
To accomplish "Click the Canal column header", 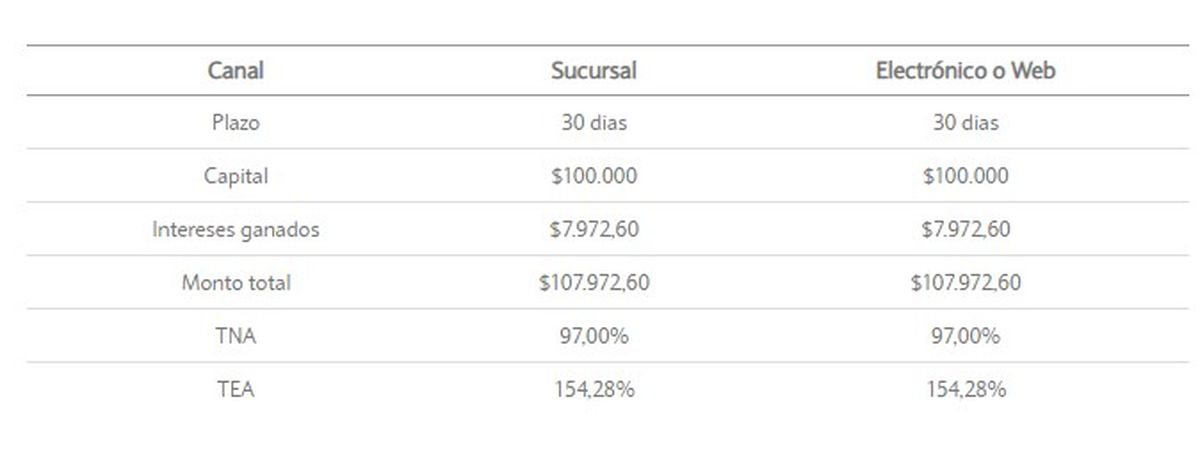I will tap(236, 71).
